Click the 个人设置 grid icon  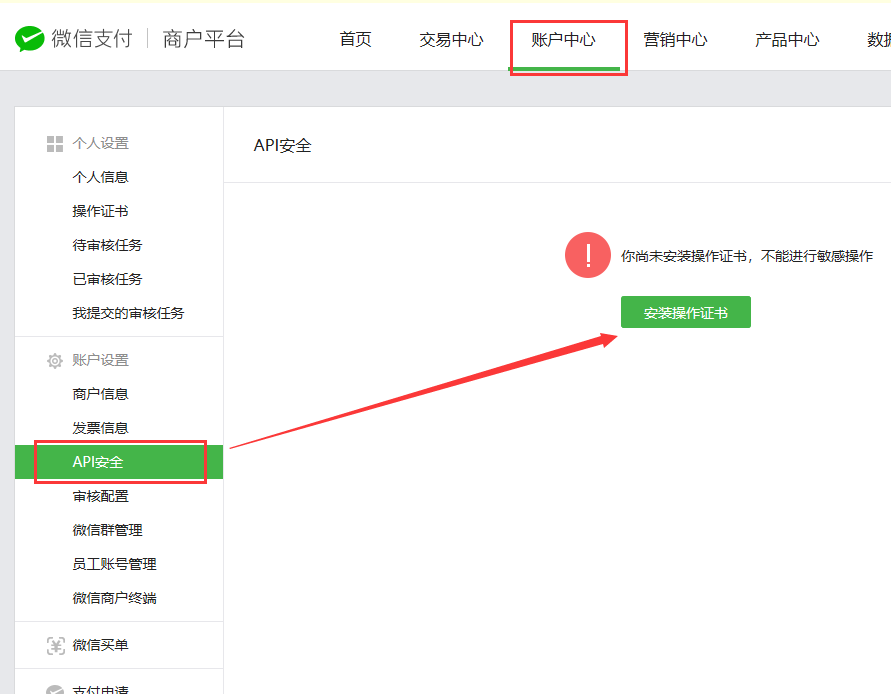55,144
